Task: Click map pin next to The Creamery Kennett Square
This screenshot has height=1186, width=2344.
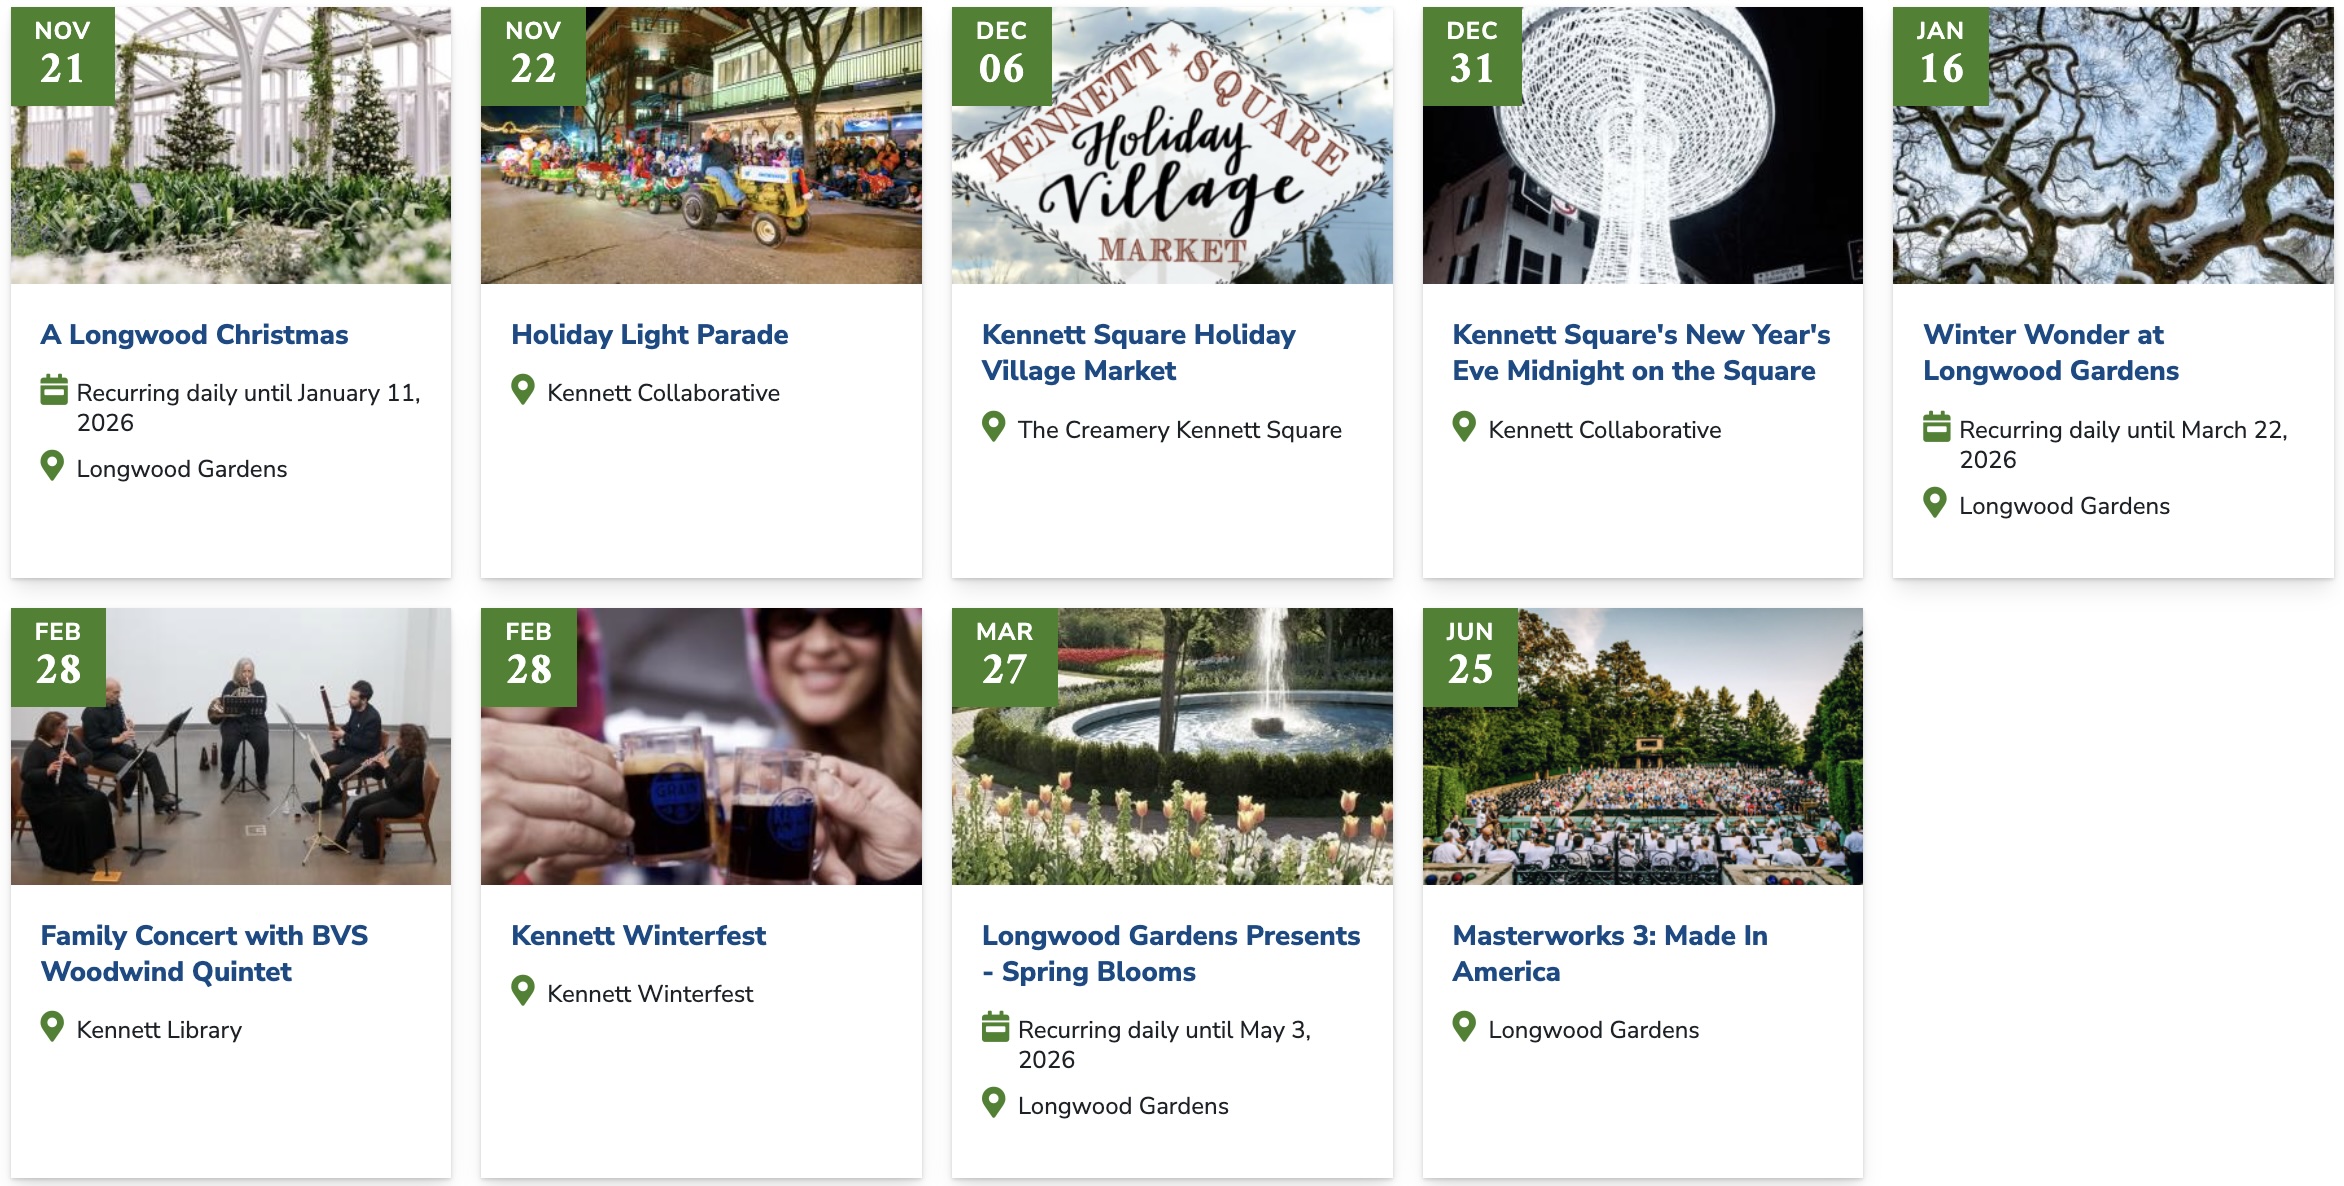Action: click(x=993, y=427)
